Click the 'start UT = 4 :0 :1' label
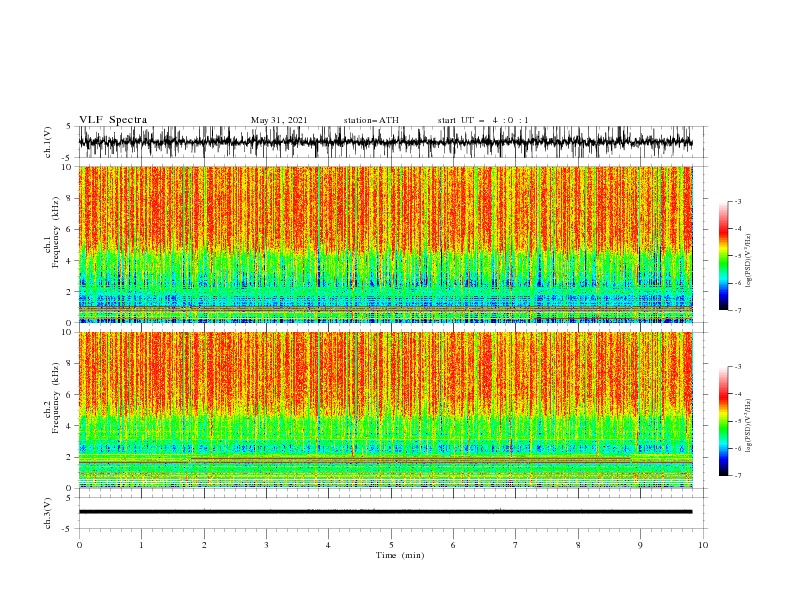Viewport: 792px width, 612px height. pyautogui.click(x=483, y=120)
